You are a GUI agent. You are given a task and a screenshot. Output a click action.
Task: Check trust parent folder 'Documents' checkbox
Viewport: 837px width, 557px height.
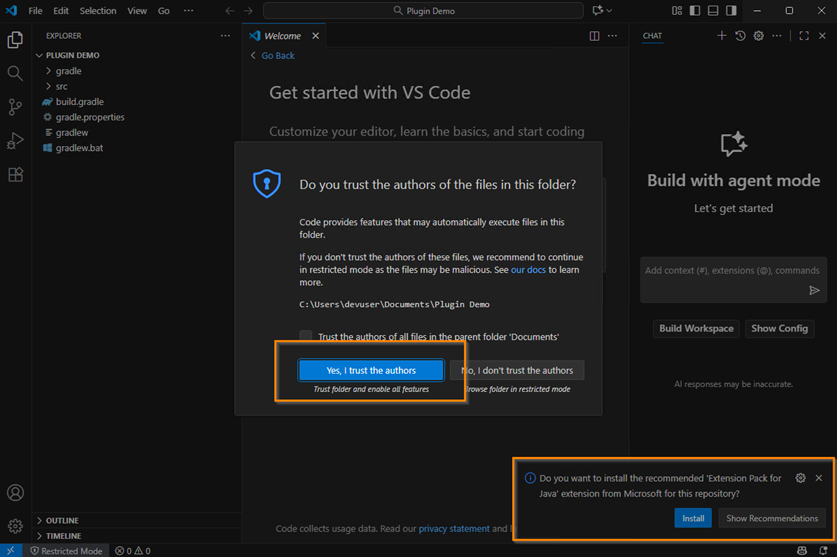305,336
